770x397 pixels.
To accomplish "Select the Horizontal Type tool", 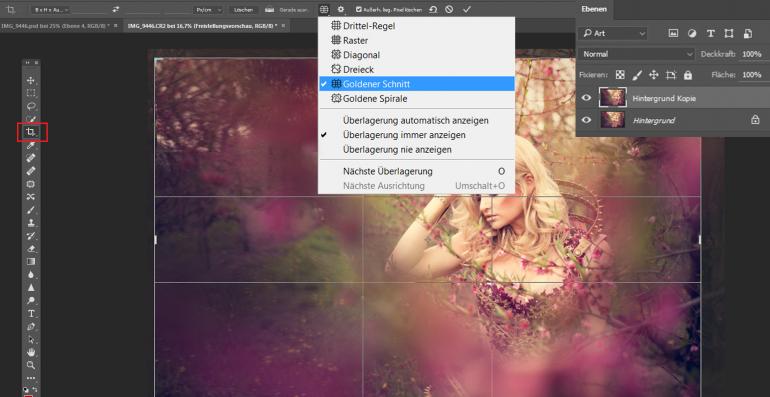I will [31, 313].
